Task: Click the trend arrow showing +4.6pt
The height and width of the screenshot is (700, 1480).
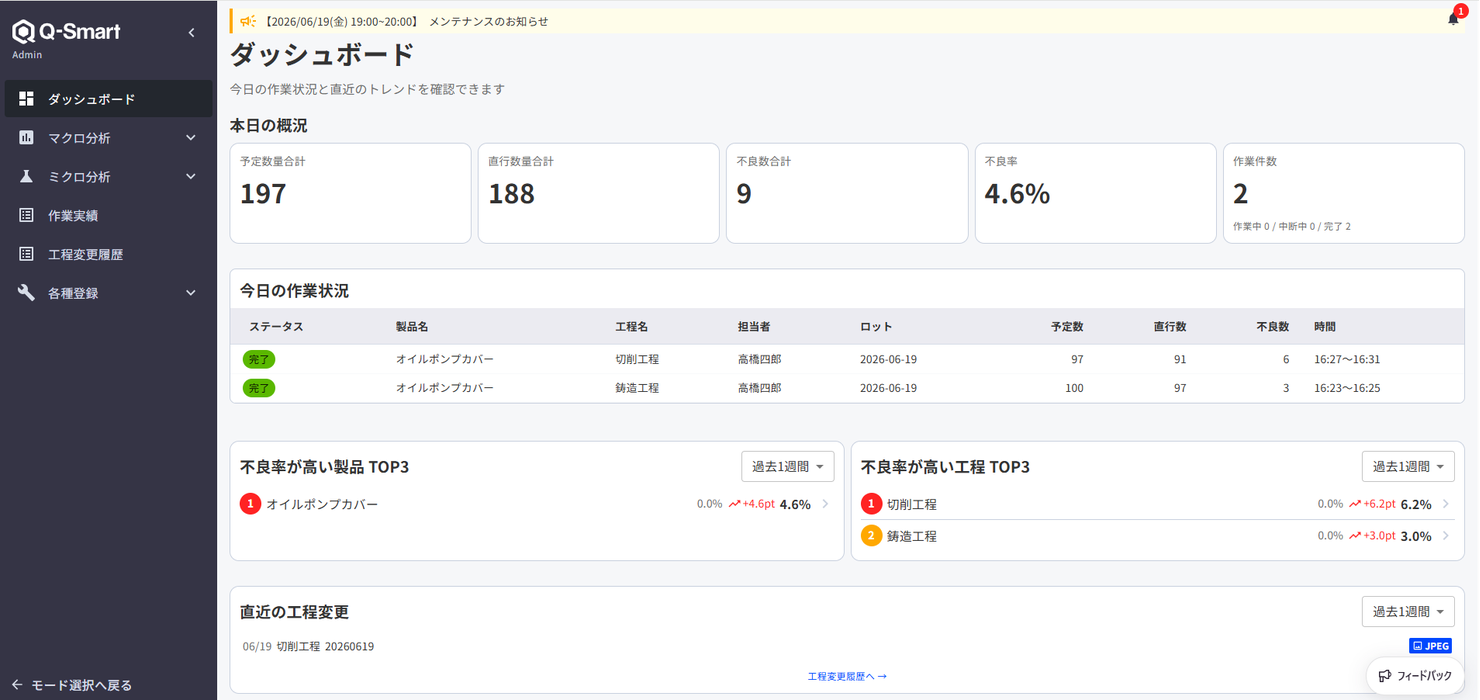Action: [734, 504]
